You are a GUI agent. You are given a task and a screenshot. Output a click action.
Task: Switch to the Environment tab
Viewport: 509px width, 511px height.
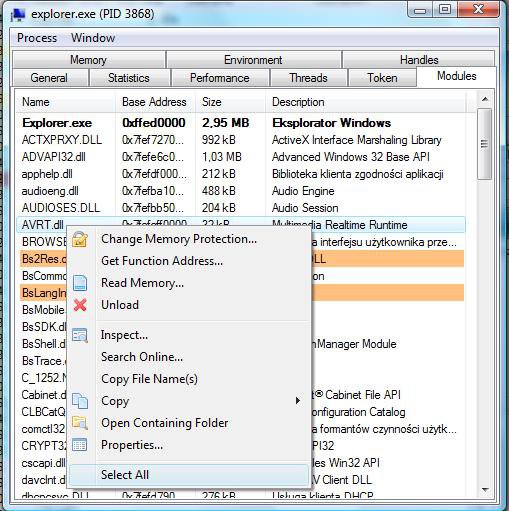[x=253, y=60]
